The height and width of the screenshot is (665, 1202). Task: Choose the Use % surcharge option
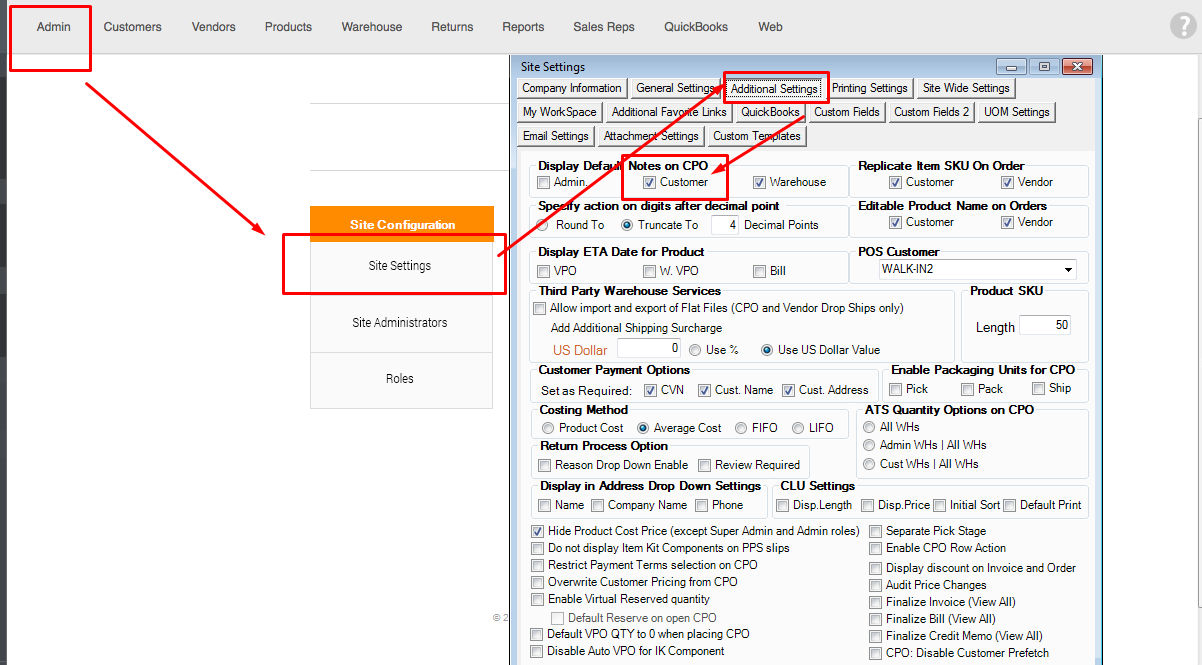695,350
